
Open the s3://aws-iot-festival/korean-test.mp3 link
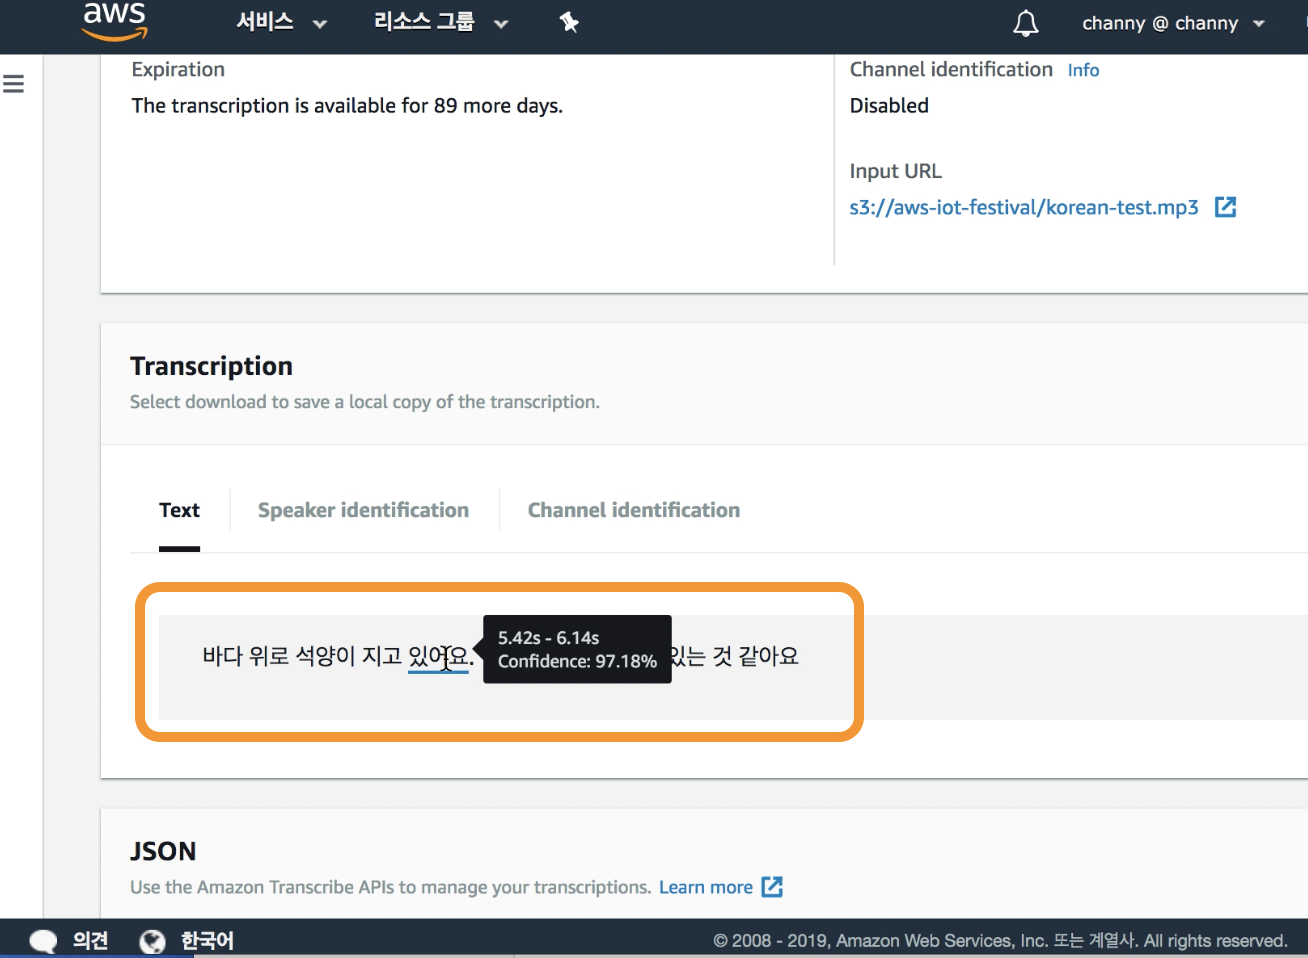(x=1024, y=207)
